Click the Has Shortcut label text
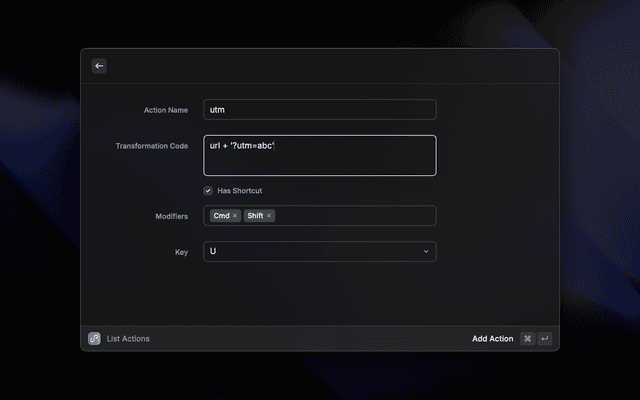Viewport: 640px width, 400px height. [239, 190]
